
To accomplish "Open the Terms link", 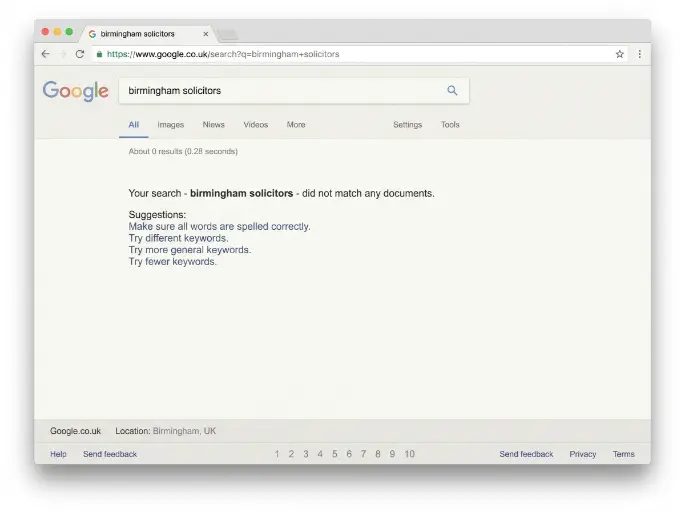I will (623, 454).
